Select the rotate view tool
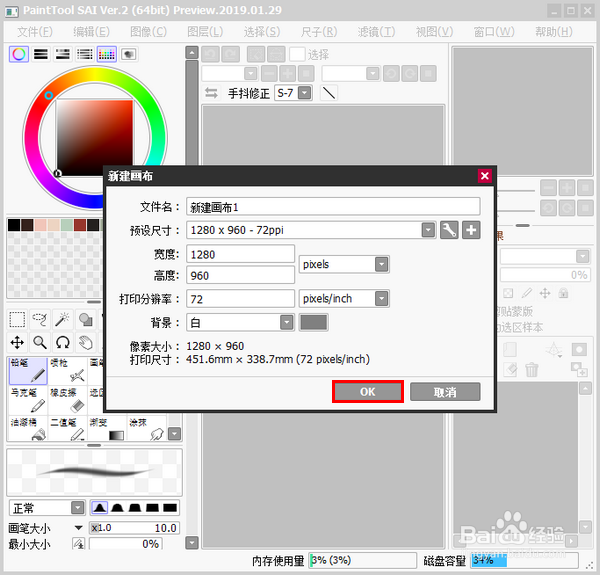The height and width of the screenshot is (575, 600). 62,342
